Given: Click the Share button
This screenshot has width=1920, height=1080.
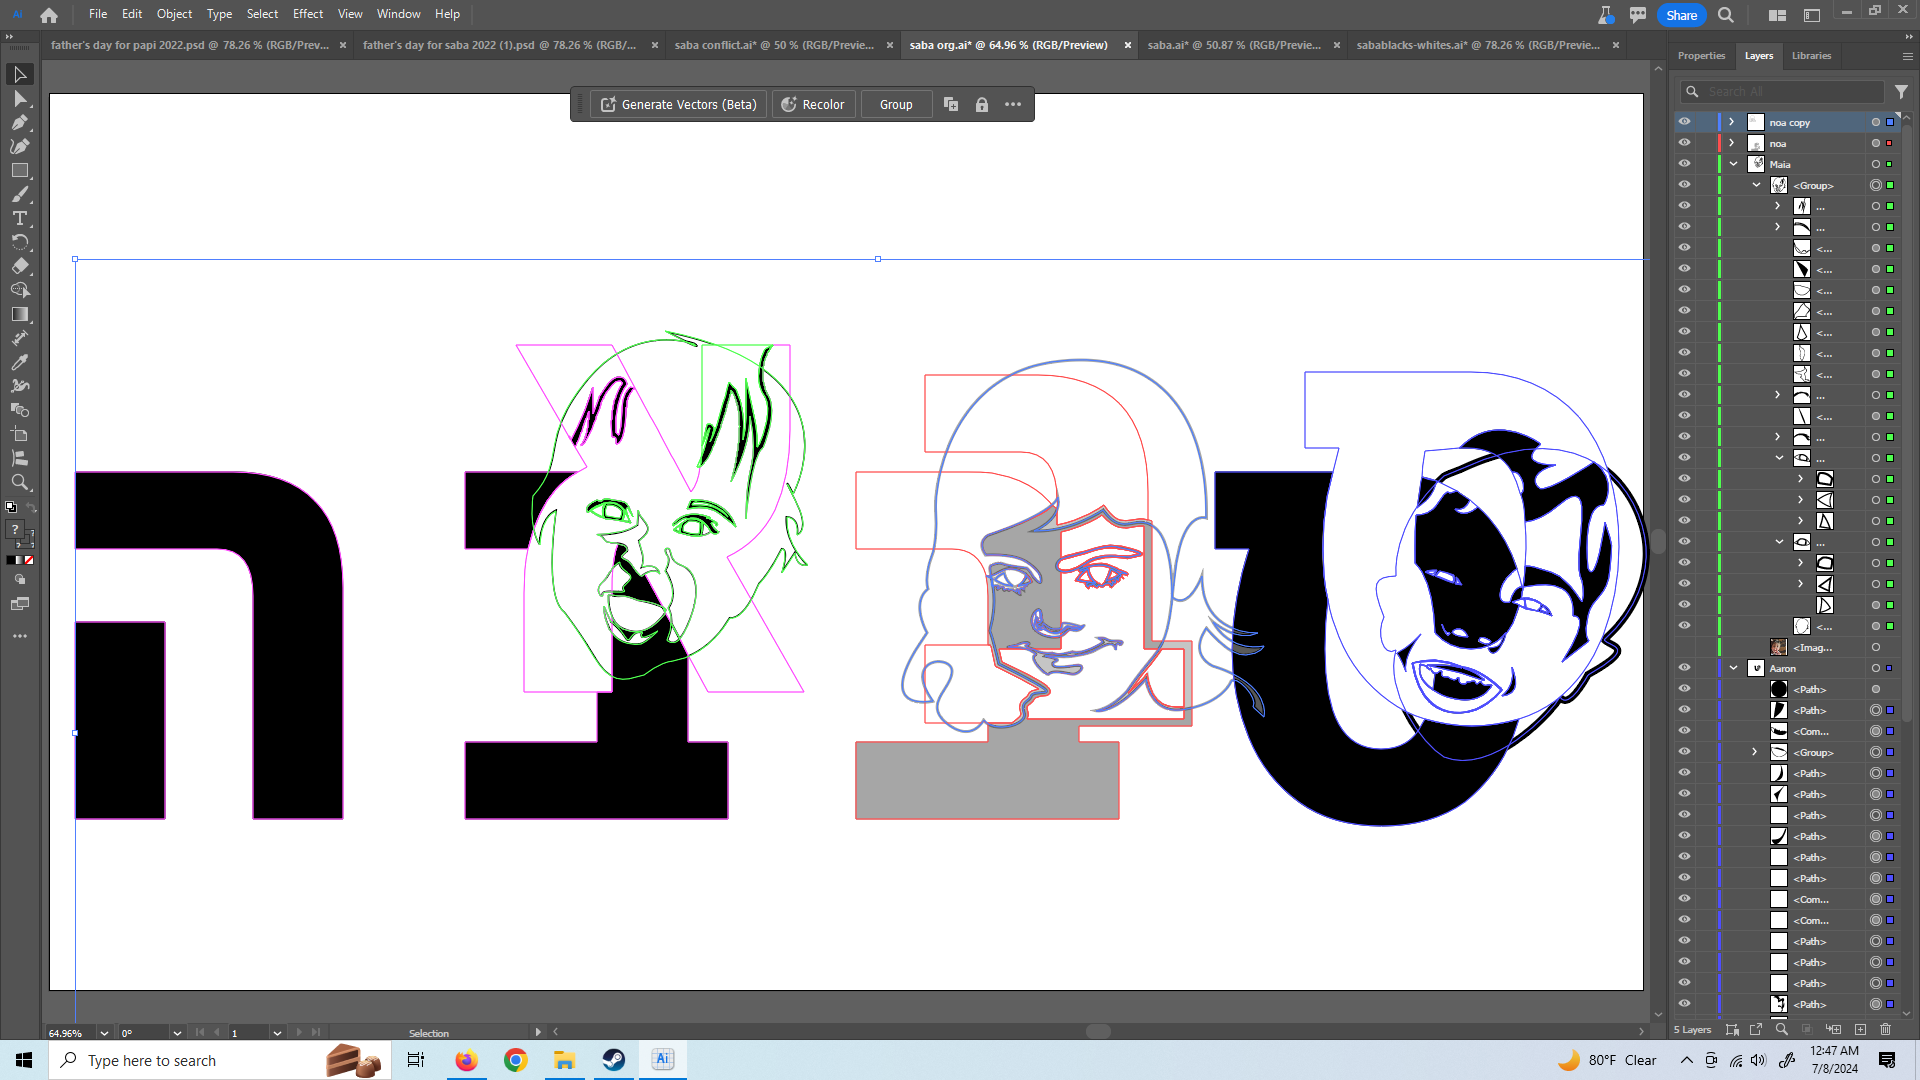Looking at the screenshot, I should pos(1681,15).
